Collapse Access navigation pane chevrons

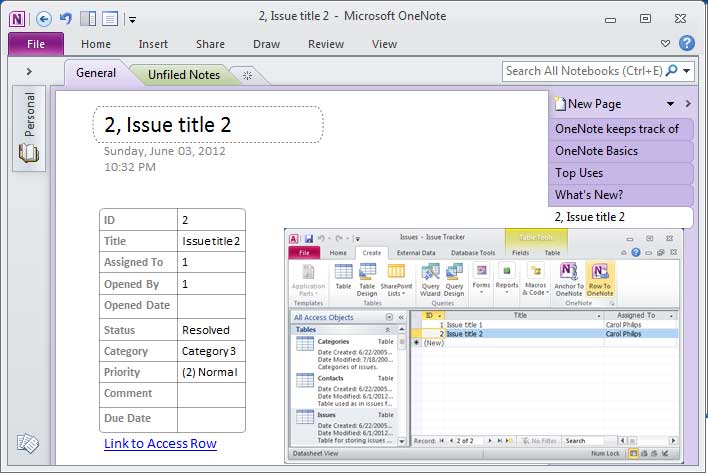(401, 317)
